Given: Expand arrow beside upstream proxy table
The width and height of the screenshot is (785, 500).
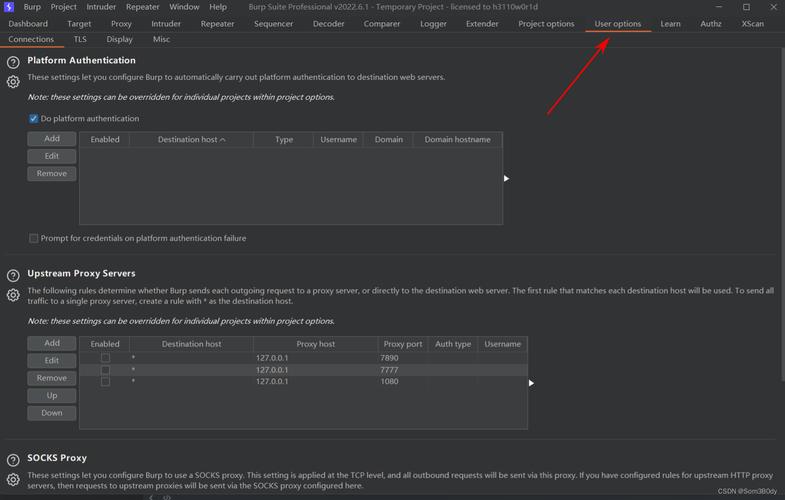Looking at the screenshot, I should pyautogui.click(x=531, y=383).
